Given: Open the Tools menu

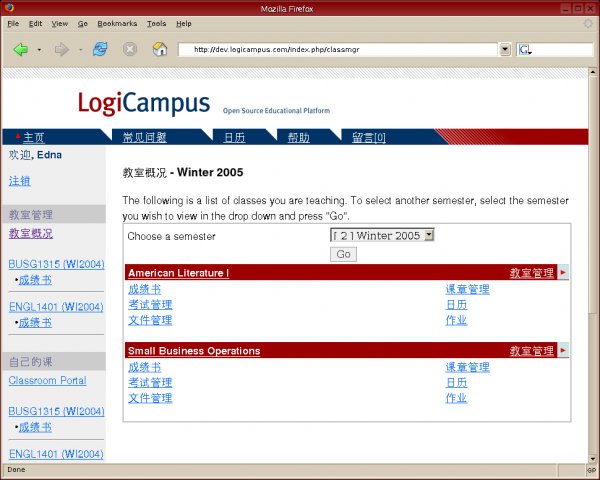Looking at the screenshot, I should pos(157,24).
